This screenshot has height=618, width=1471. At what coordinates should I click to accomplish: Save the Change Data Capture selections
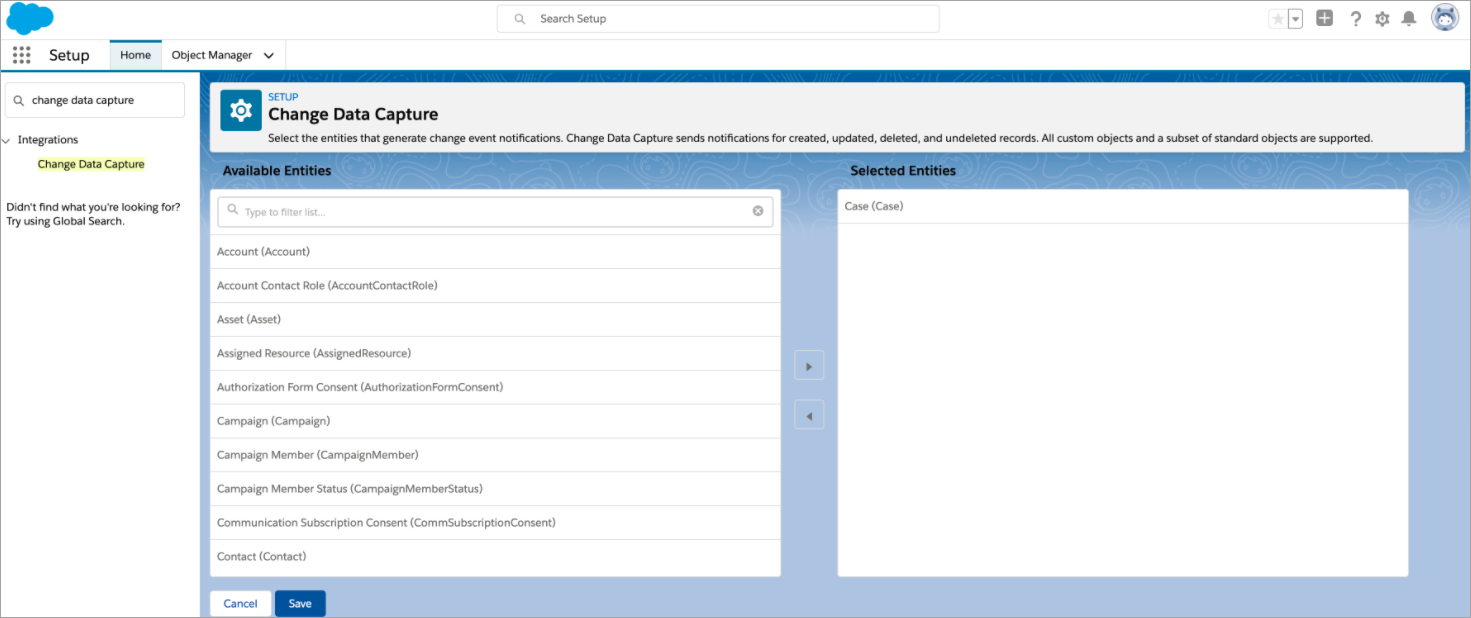click(299, 603)
